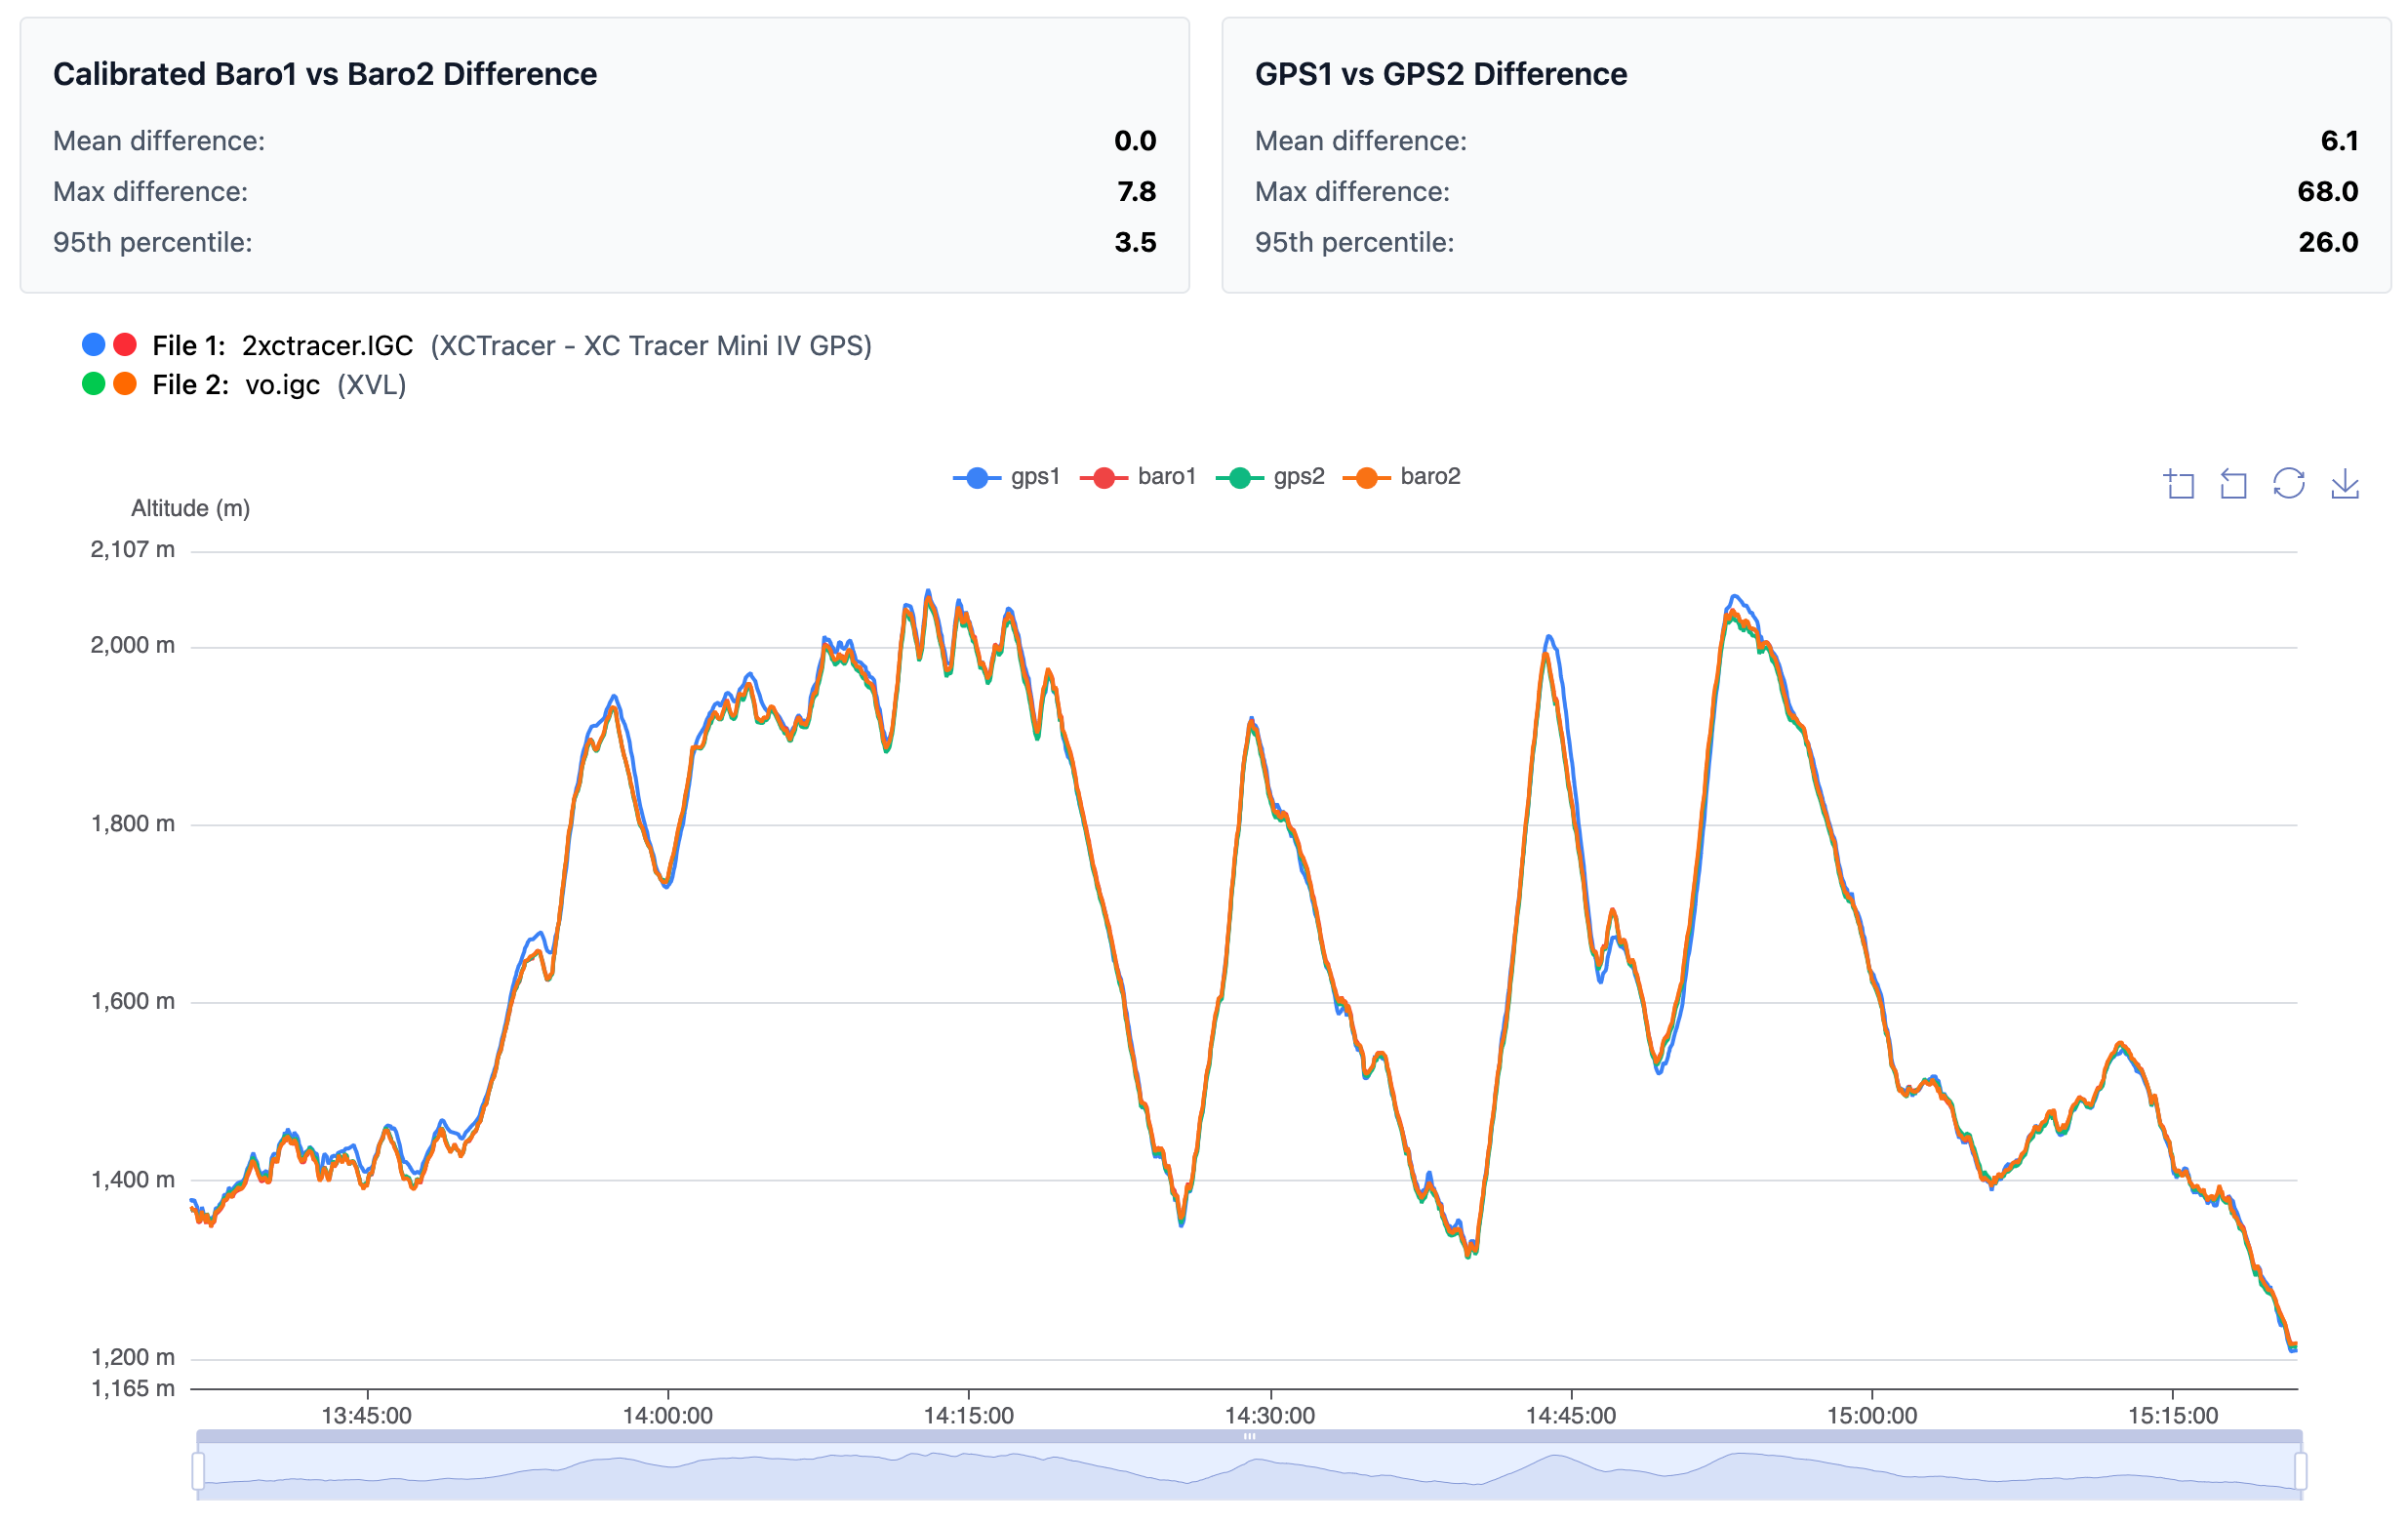2408x1522 pixels.
Task: Click the right handle of the time range slider
Action: click(2300, 1471)
